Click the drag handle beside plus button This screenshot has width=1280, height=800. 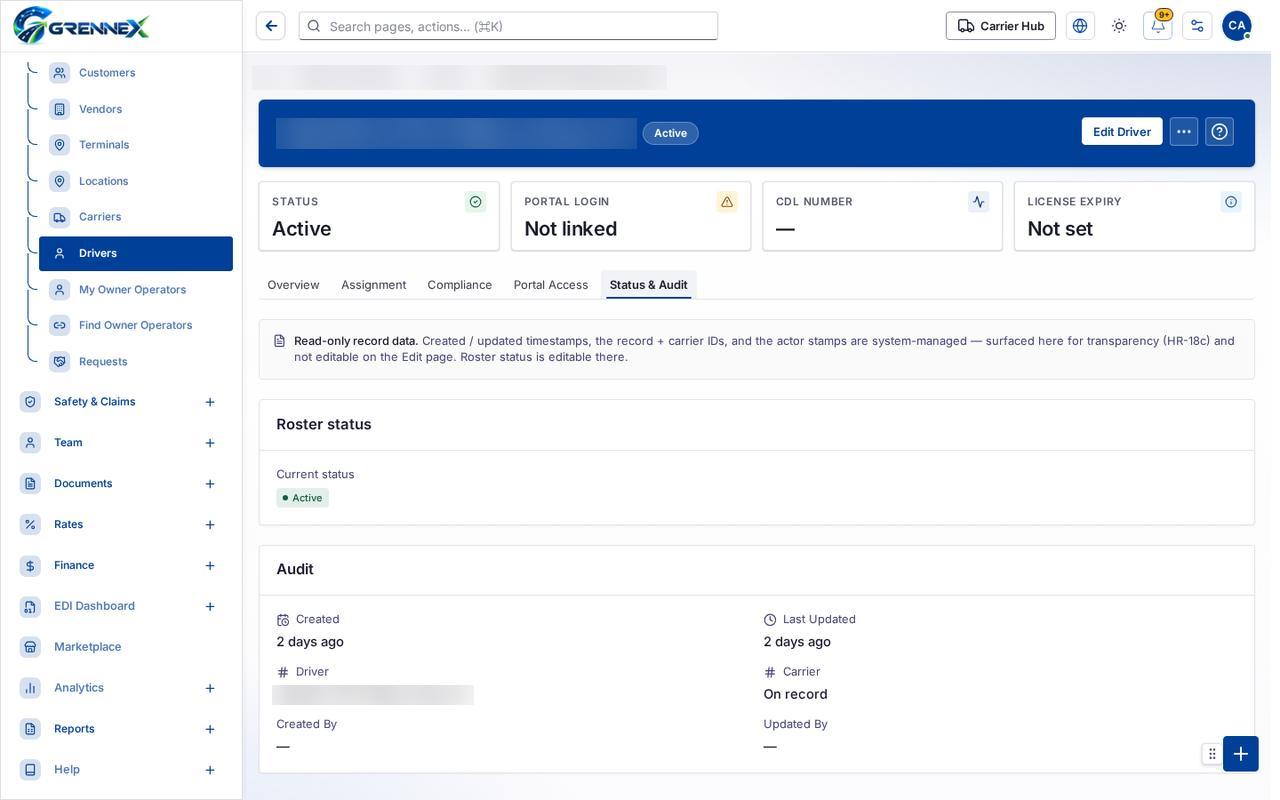[1212, 754]
